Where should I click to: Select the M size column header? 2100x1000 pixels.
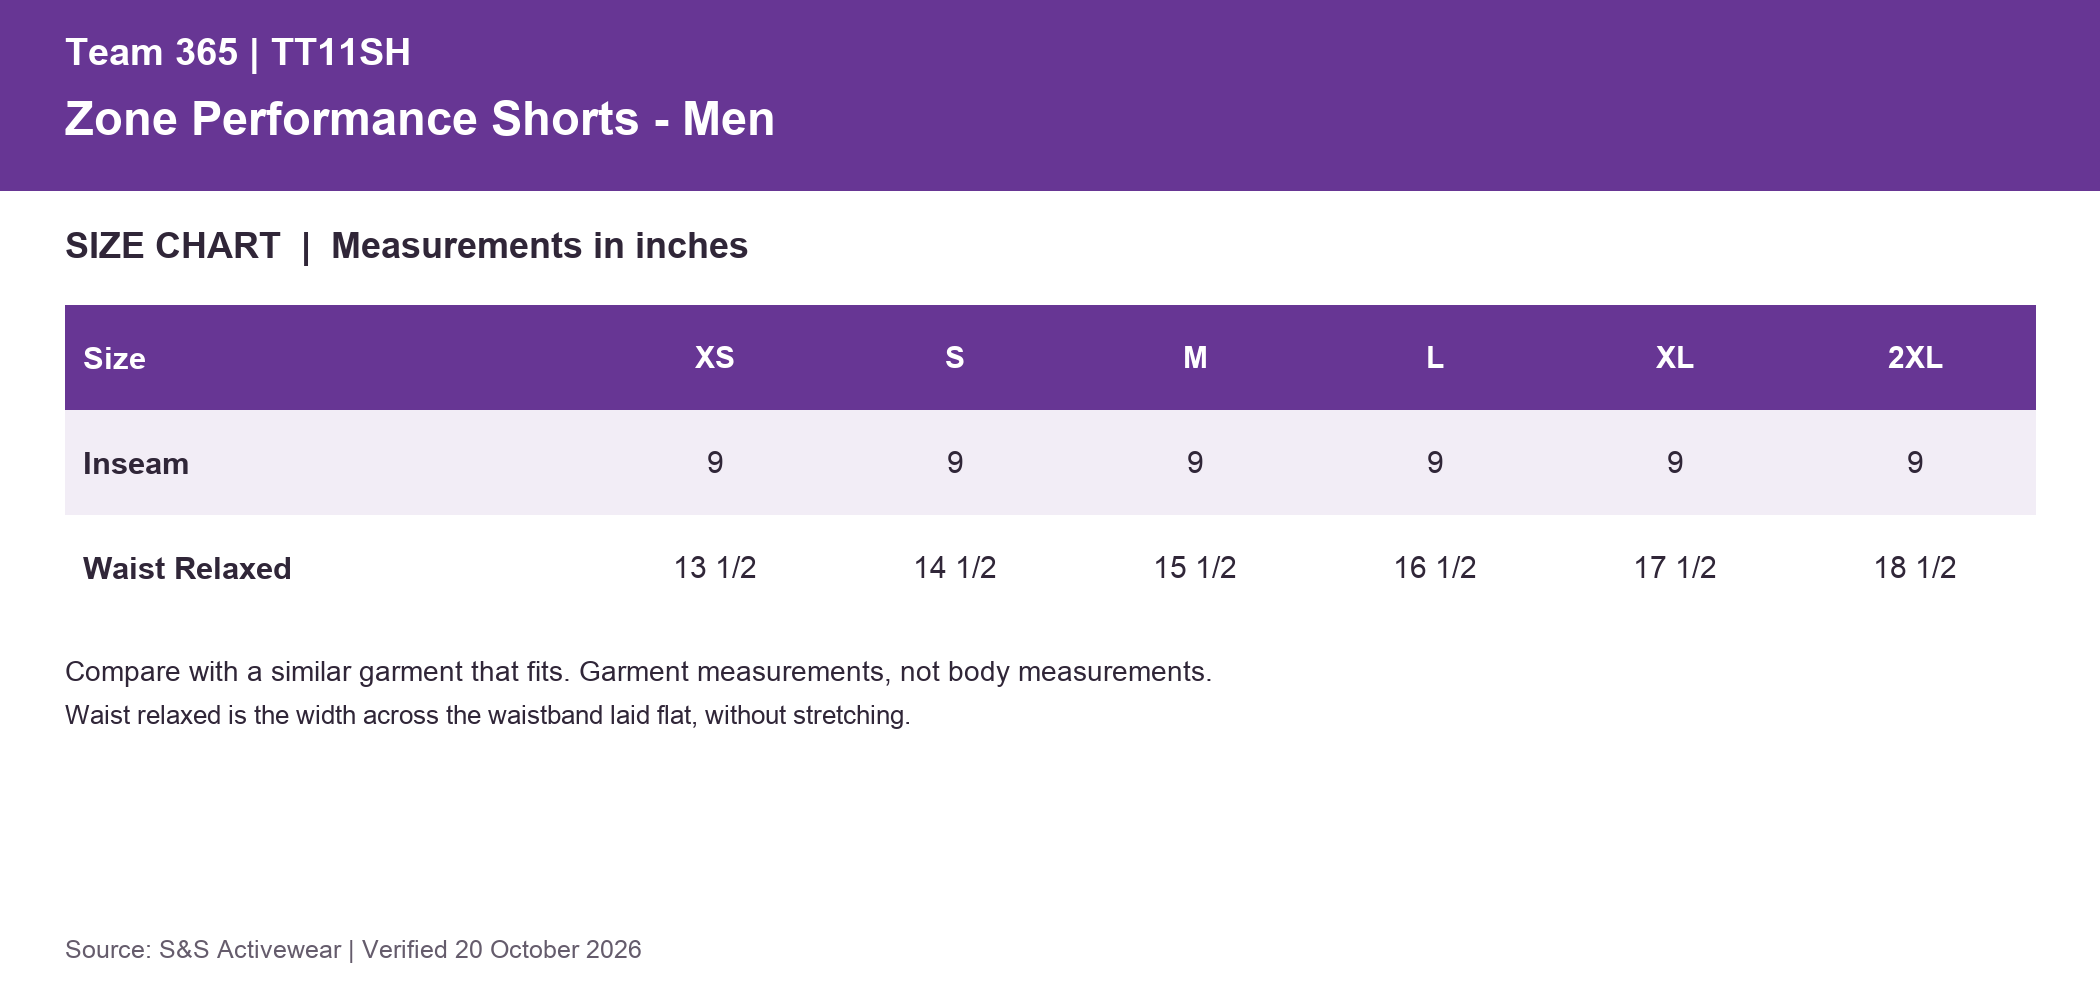point(1195,357)
